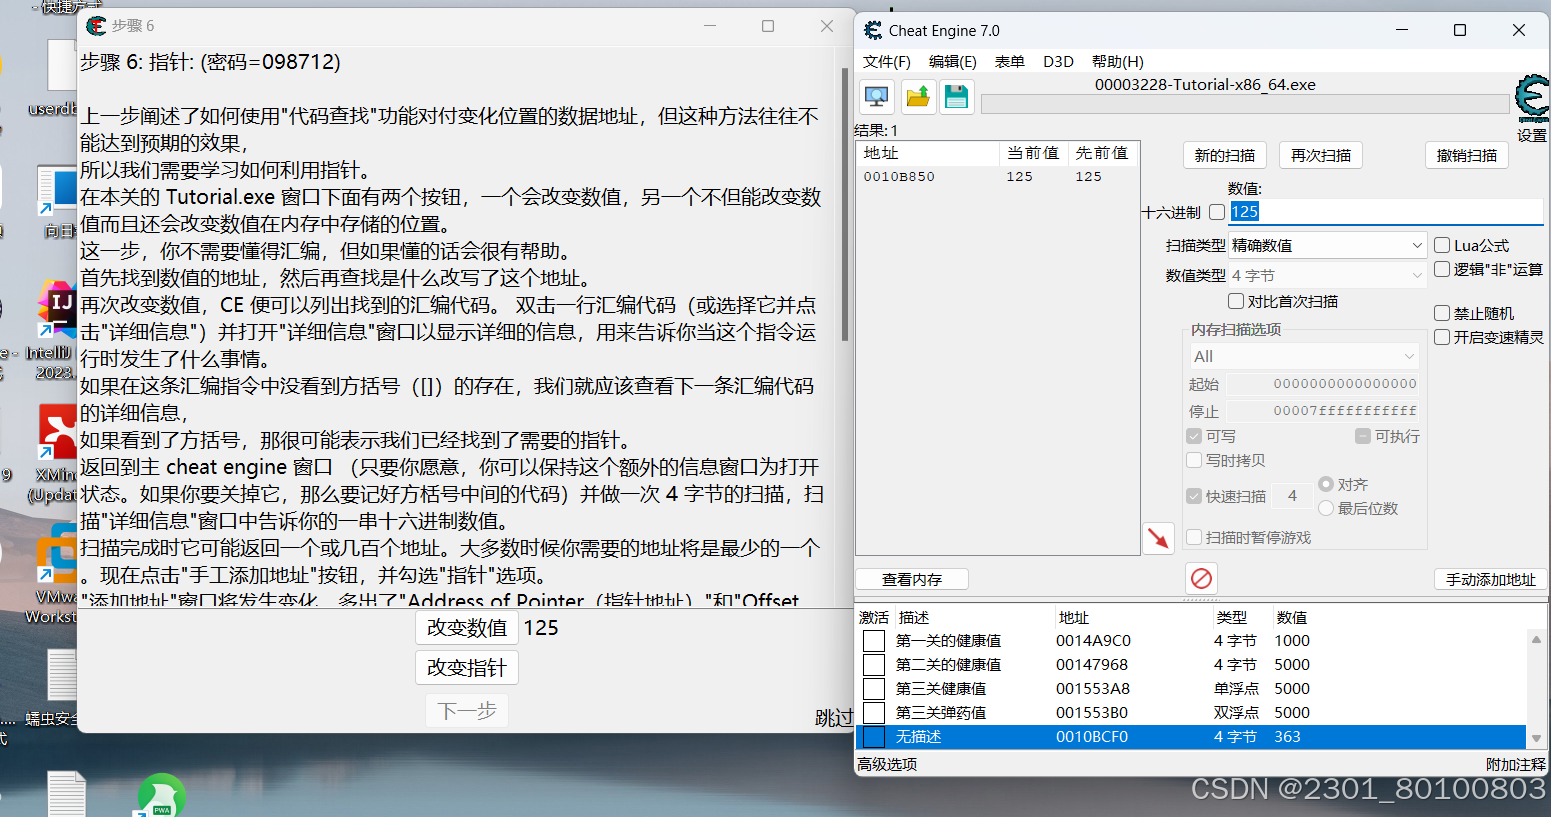The height and width of the screenshot is (817, 1551).
Task: Open the 表单 menu
Action: click(1010, 61)
